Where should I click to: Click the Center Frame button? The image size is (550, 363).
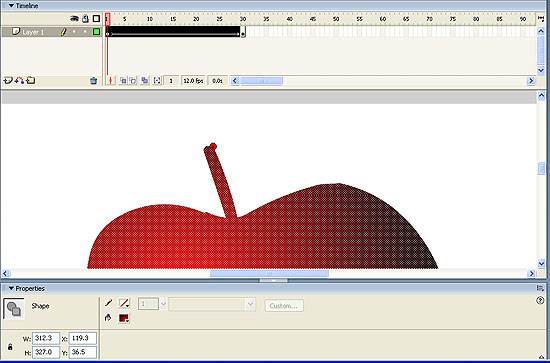(110, 81)
